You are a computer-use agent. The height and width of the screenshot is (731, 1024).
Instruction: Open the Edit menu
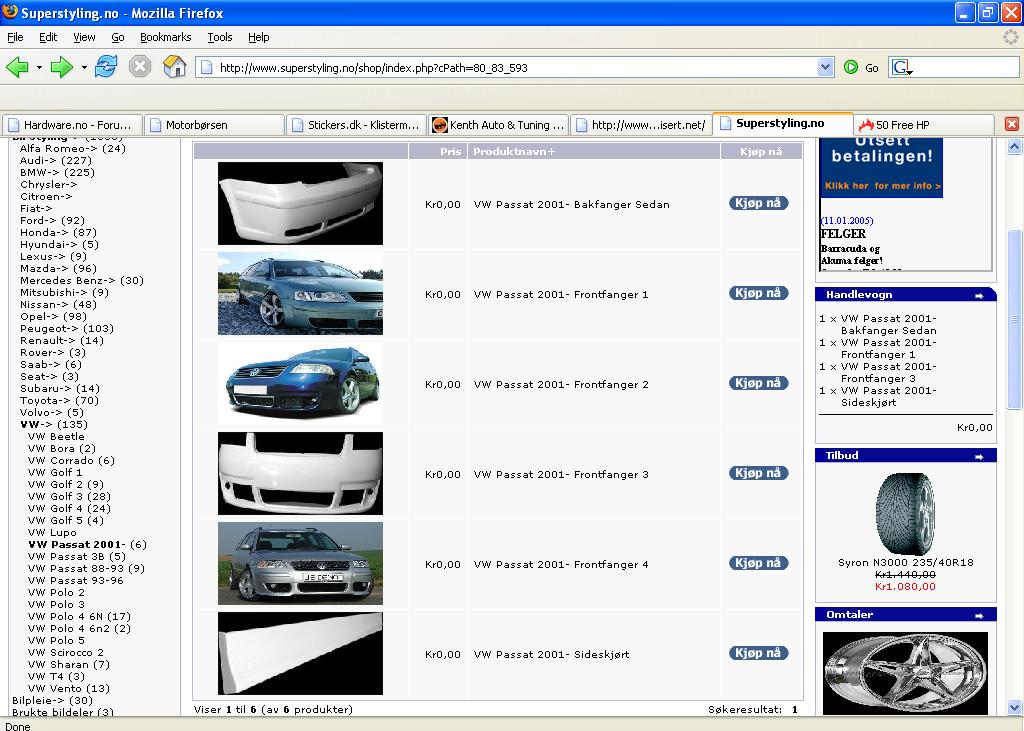coord(48,37)
